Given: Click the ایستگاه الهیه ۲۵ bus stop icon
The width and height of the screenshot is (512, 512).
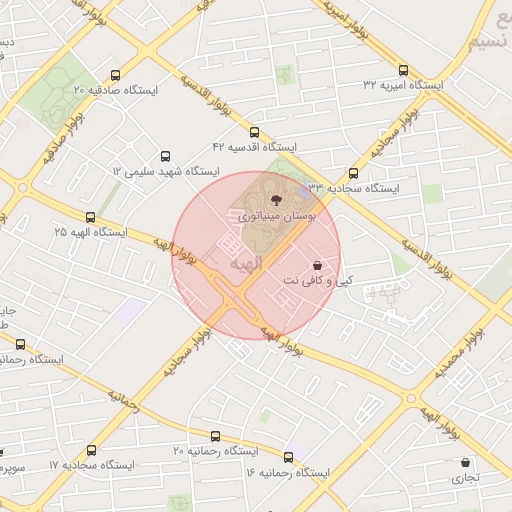Looking at the screenshot, I should [90, 217].
